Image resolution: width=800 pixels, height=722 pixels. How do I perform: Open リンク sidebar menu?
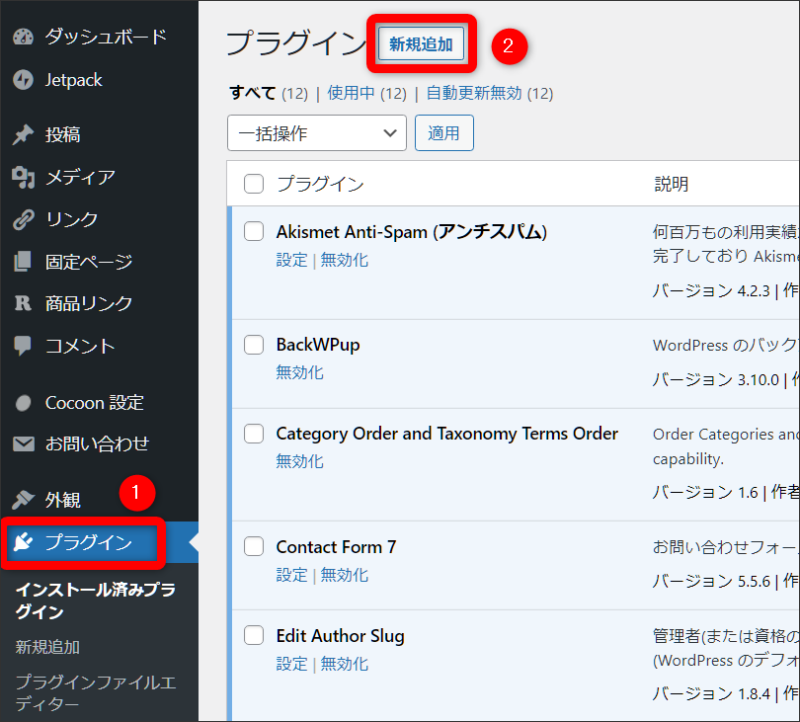[71, 219]
